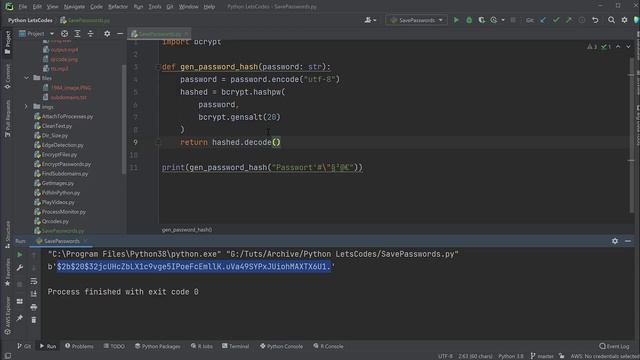The image size is (640, 360).
Task: Click the Git rollback undo icon
Action: 595,20
